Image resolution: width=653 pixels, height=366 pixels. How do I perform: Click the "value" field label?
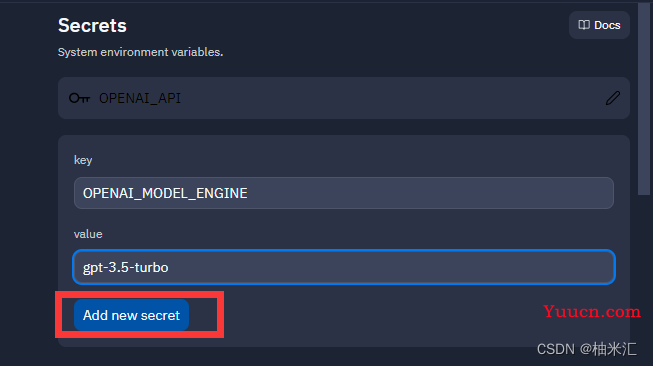88,234
